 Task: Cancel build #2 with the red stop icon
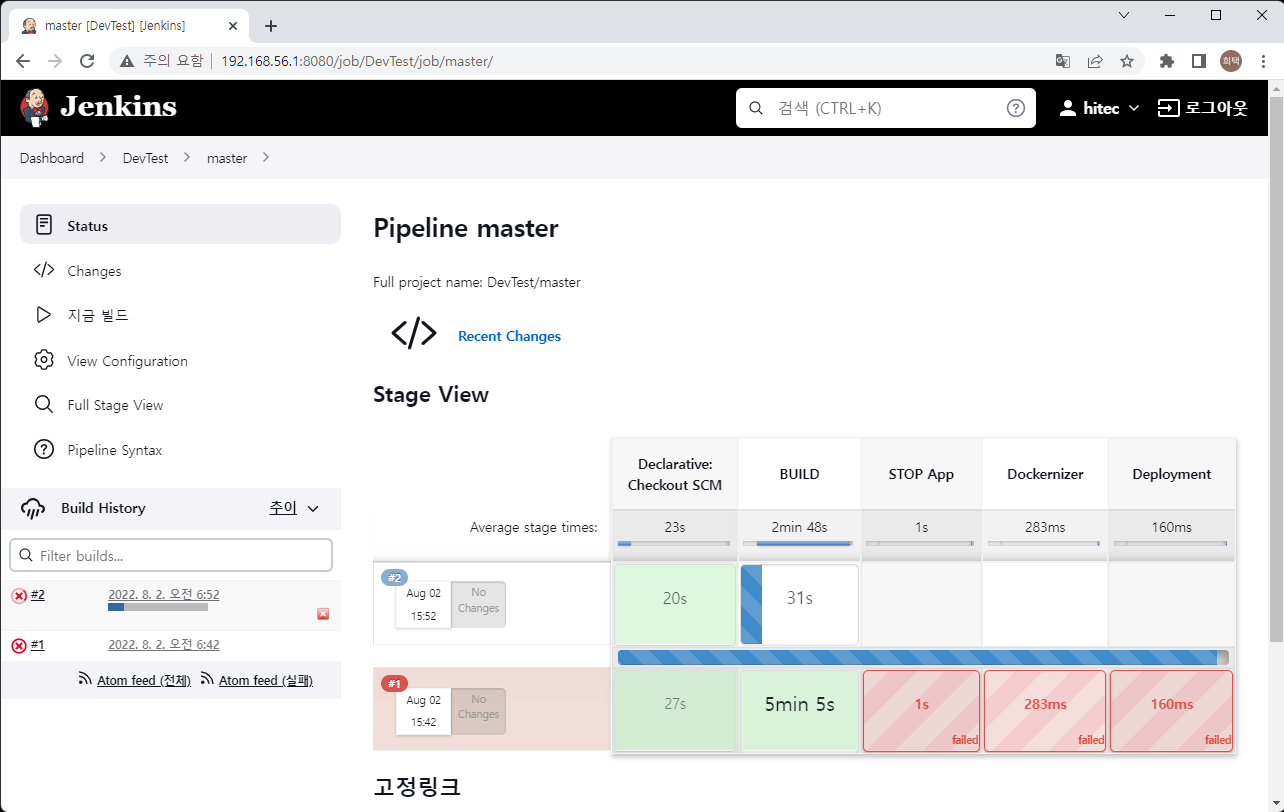(x=323, y=614)
